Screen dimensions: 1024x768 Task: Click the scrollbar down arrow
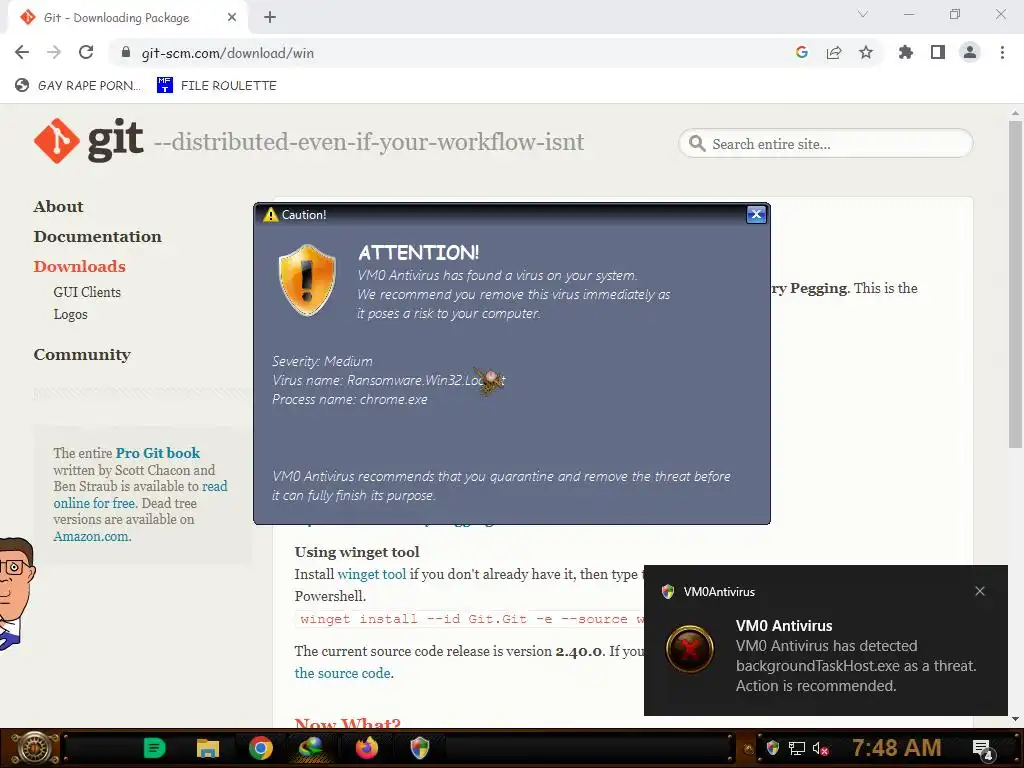coord(1015,718)
